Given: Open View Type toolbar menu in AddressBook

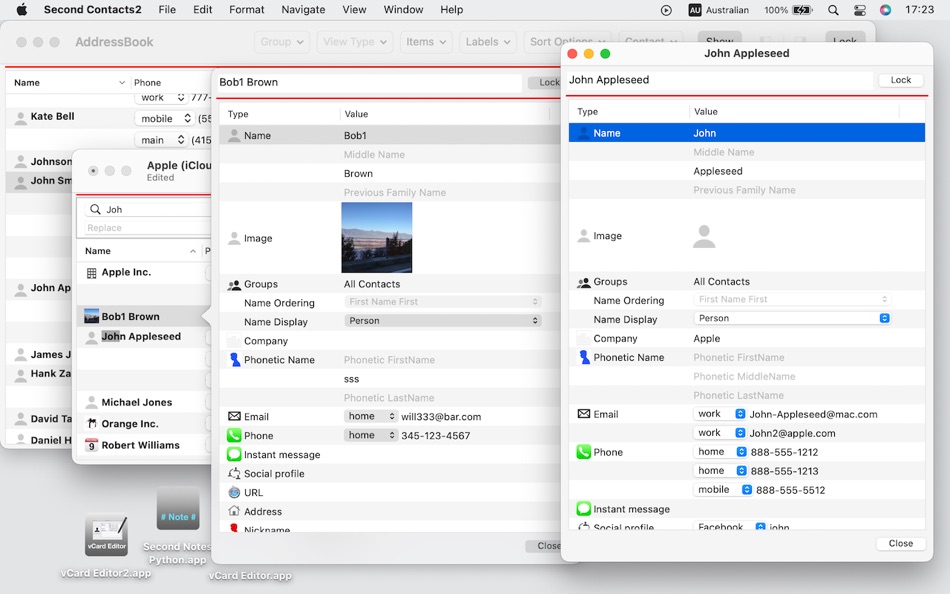Looking at the screenshot, I should point(354,42).
